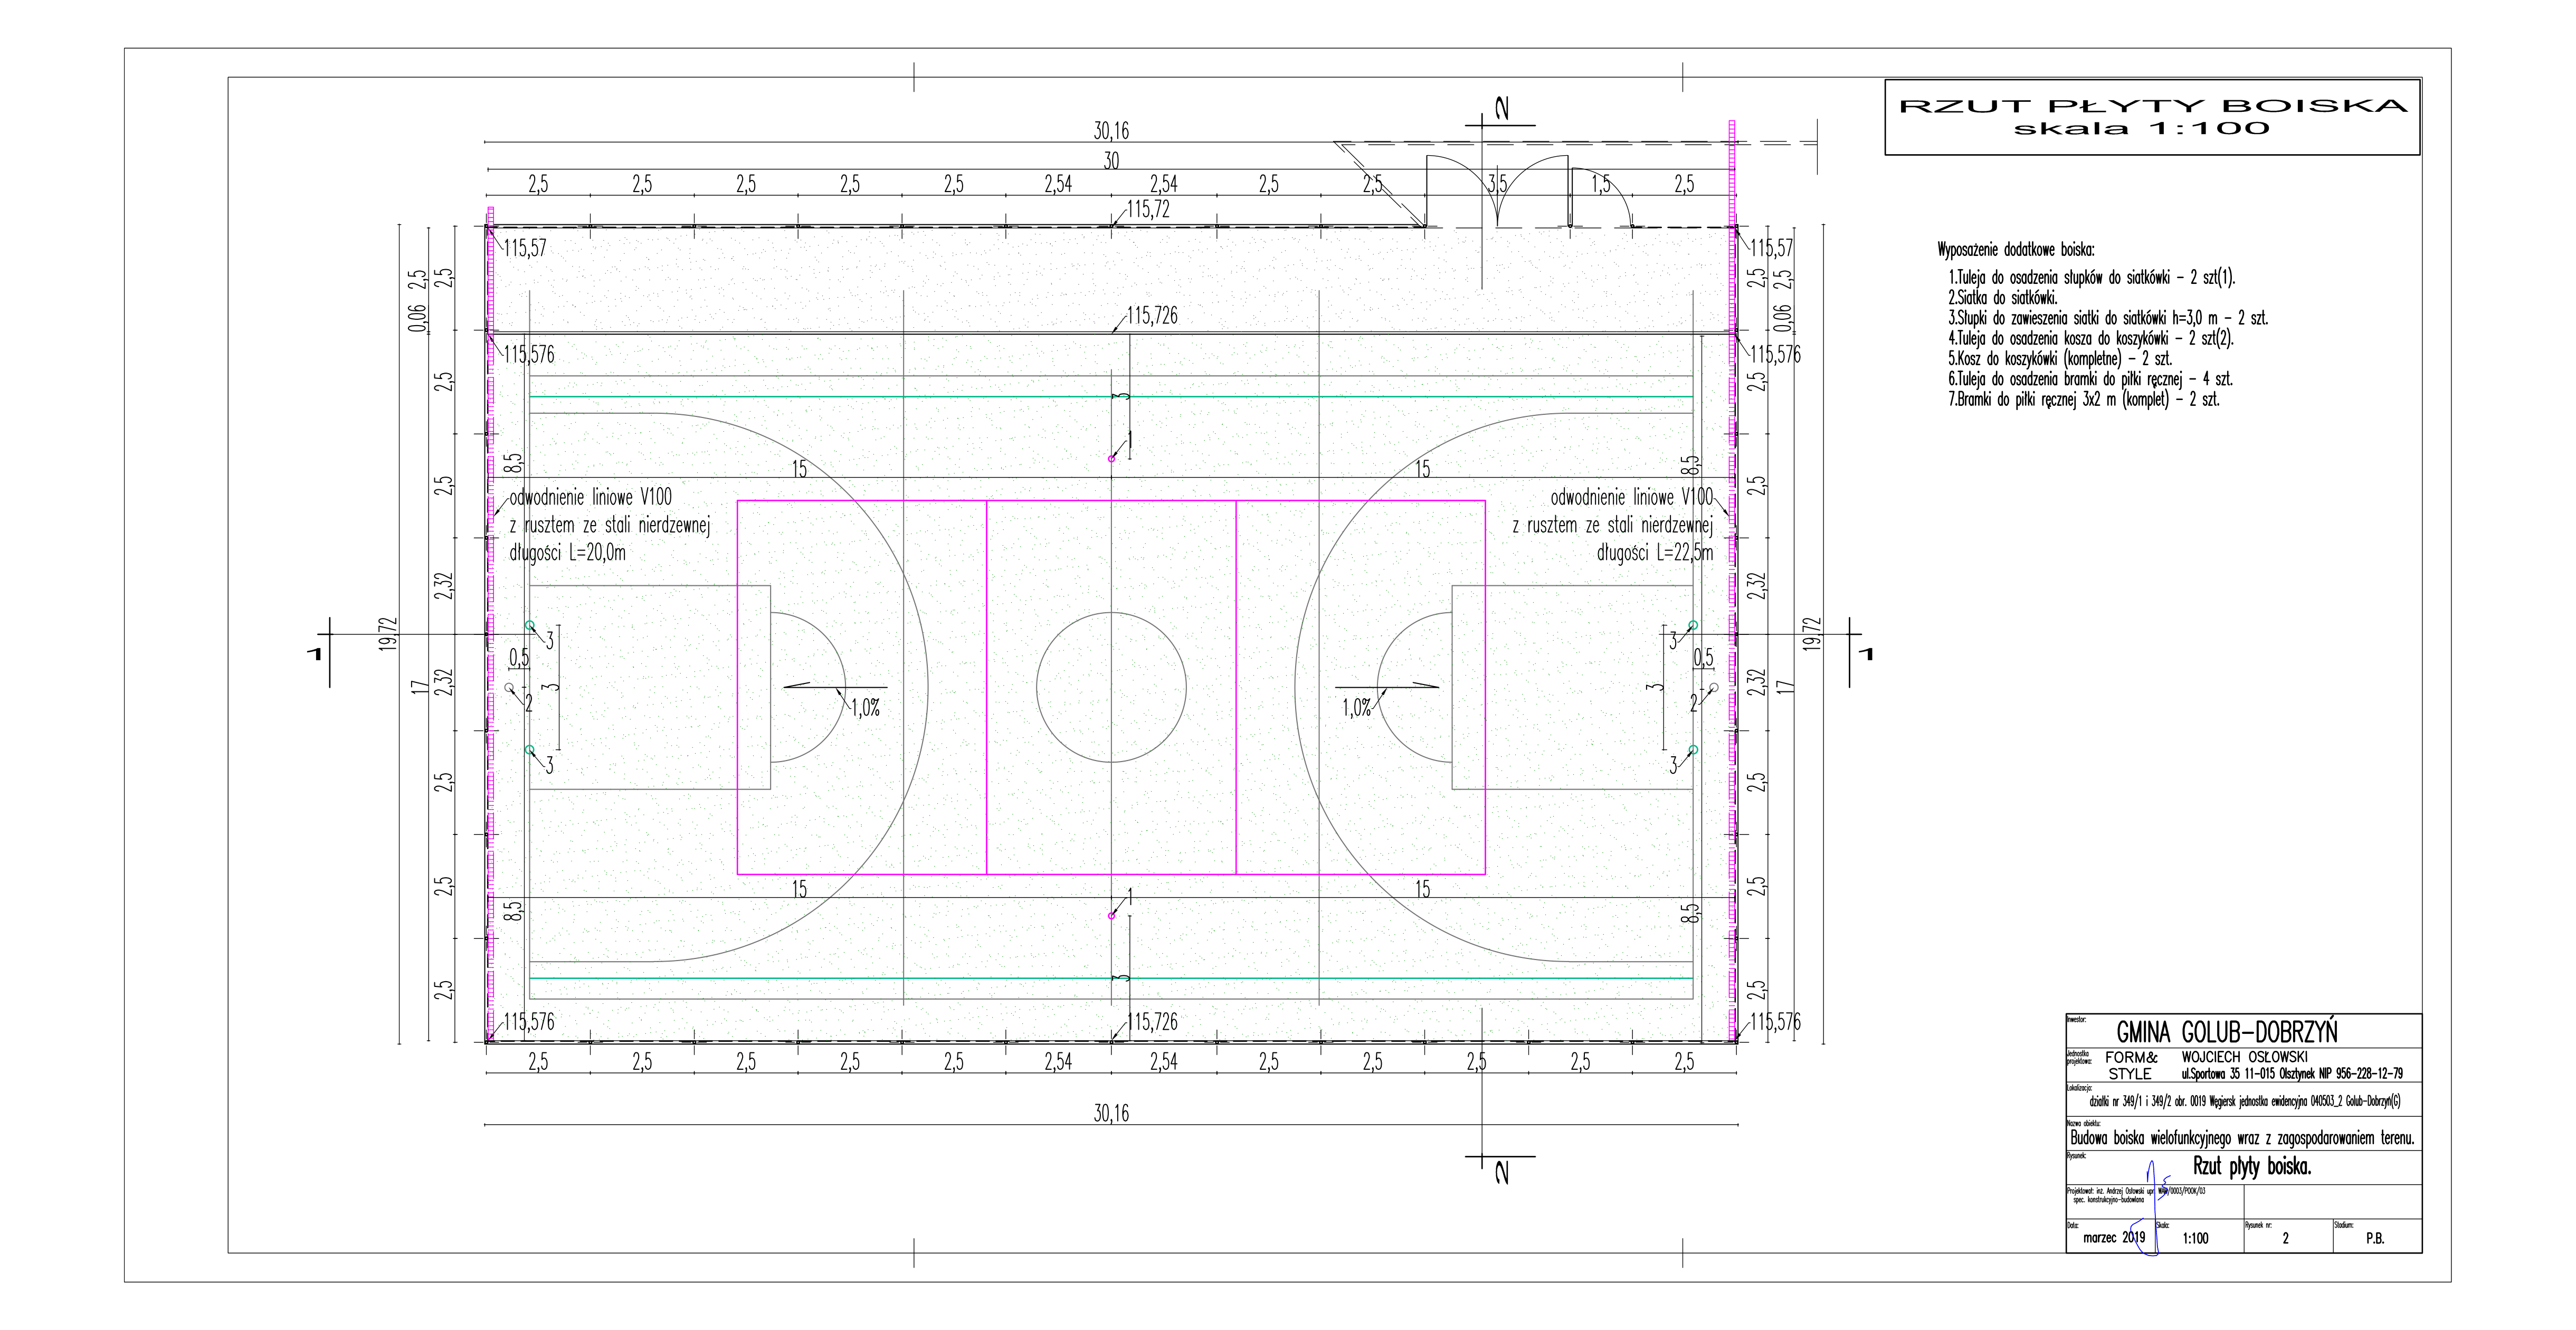Click drainage note 'długości L=22,5m'
This screenshot has width=2576, height=1330.
(1655, 553)
